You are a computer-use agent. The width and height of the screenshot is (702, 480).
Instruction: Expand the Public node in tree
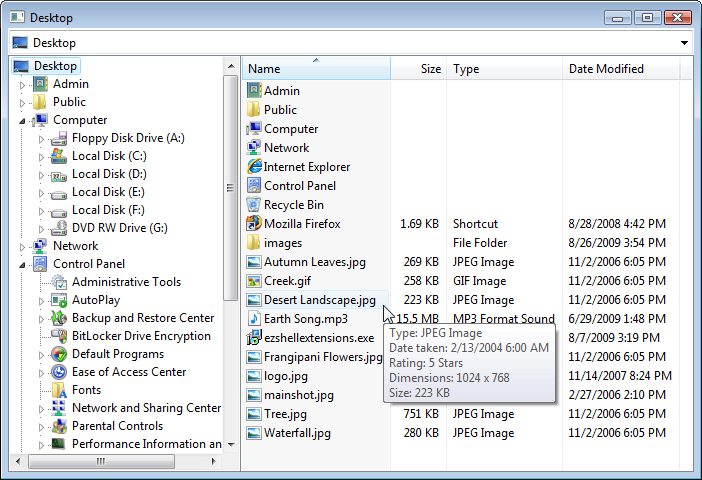[x=22, y=103]
